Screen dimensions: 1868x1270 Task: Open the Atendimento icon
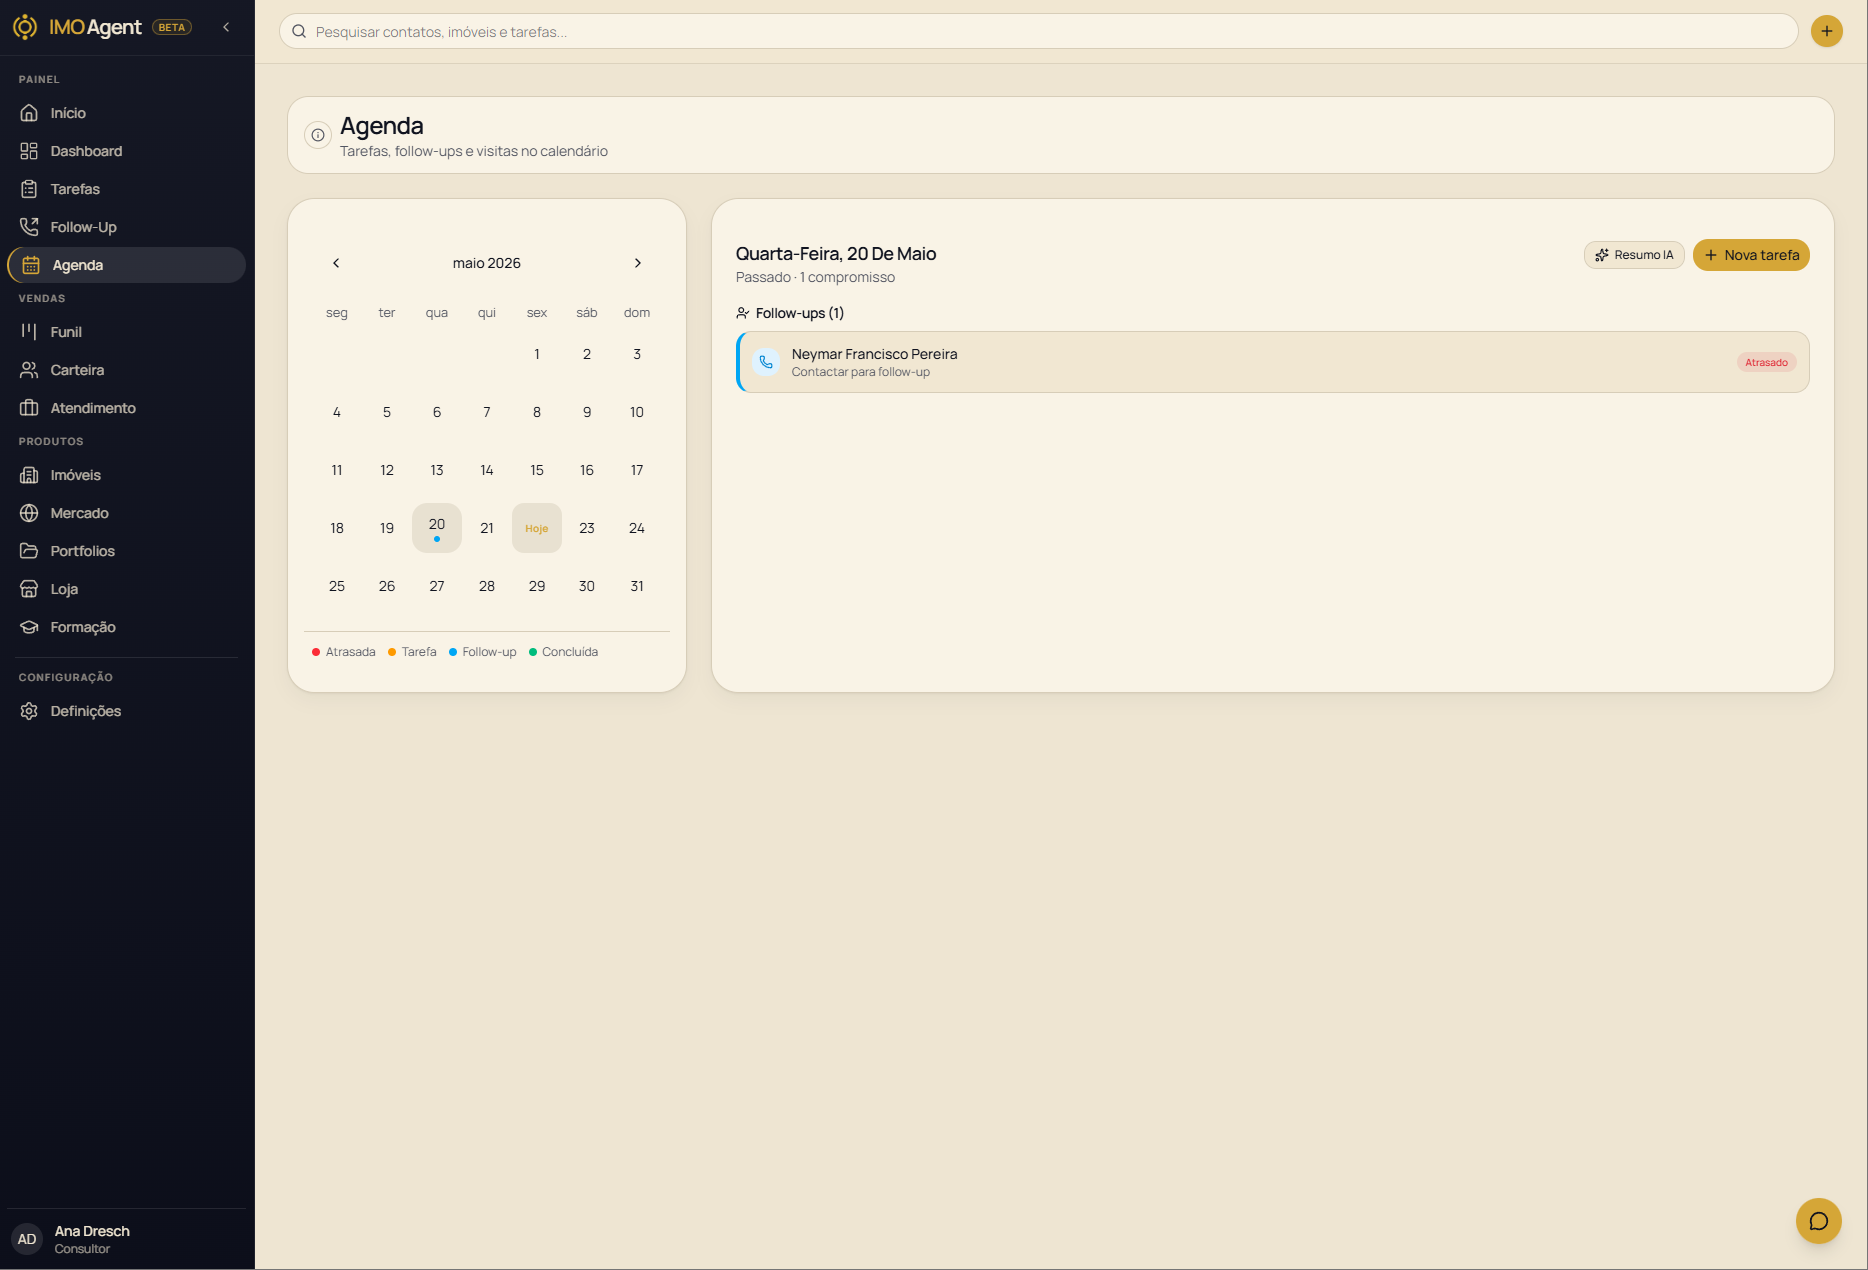[29, 408]
